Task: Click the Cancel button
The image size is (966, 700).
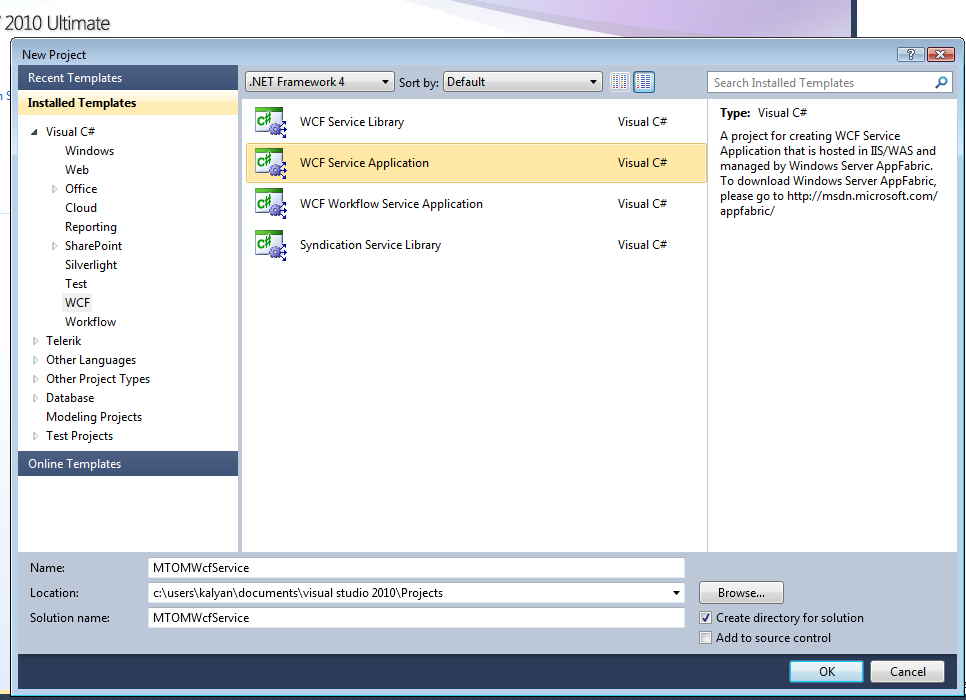Action: [907, 672]
